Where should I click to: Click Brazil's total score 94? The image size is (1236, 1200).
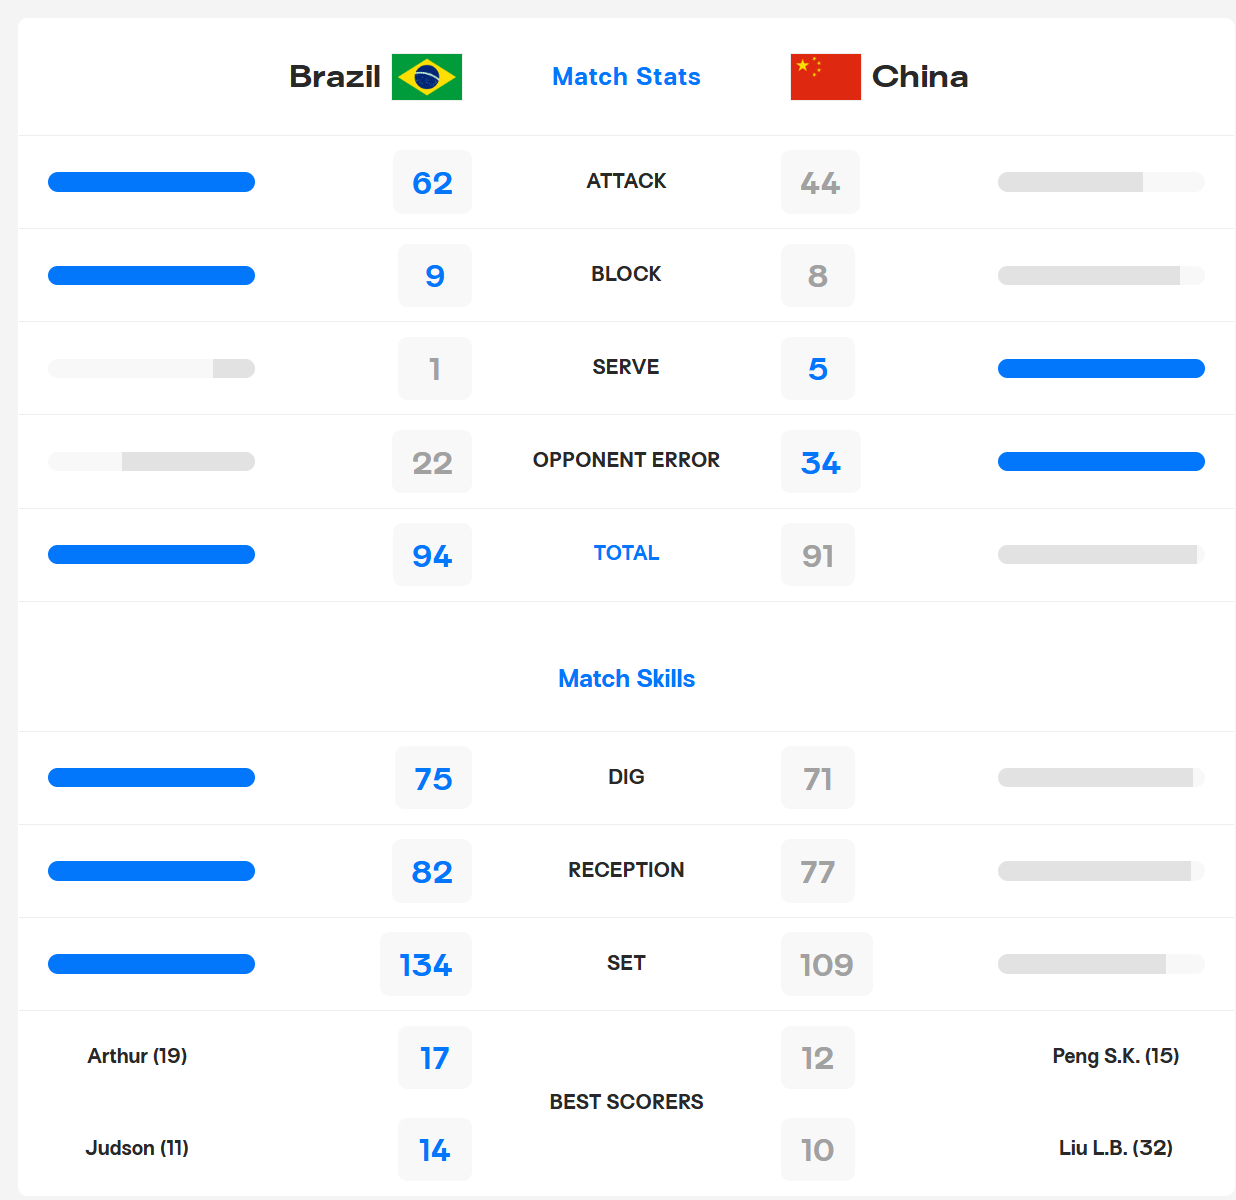tap(432, 555)
